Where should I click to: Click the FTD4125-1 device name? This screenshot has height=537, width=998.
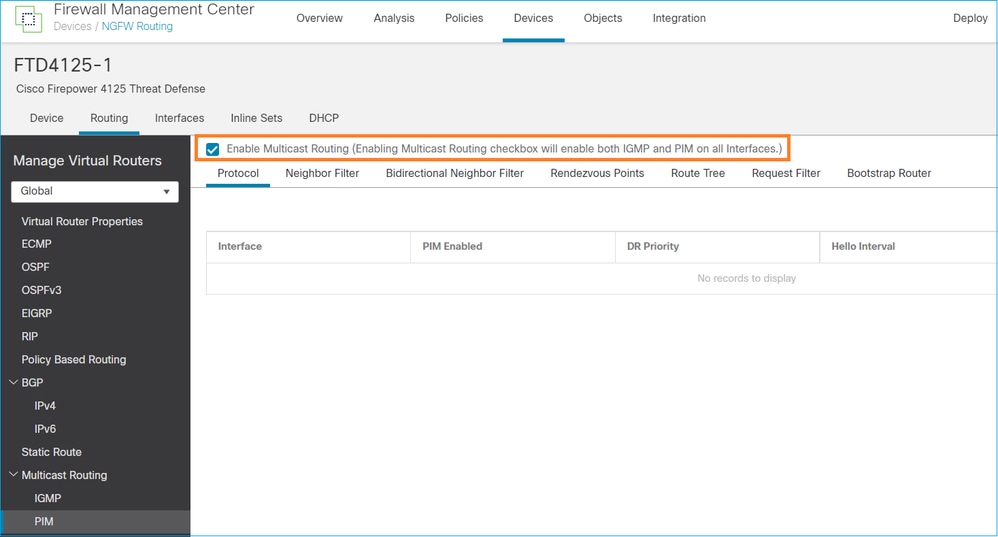(63, 65)
